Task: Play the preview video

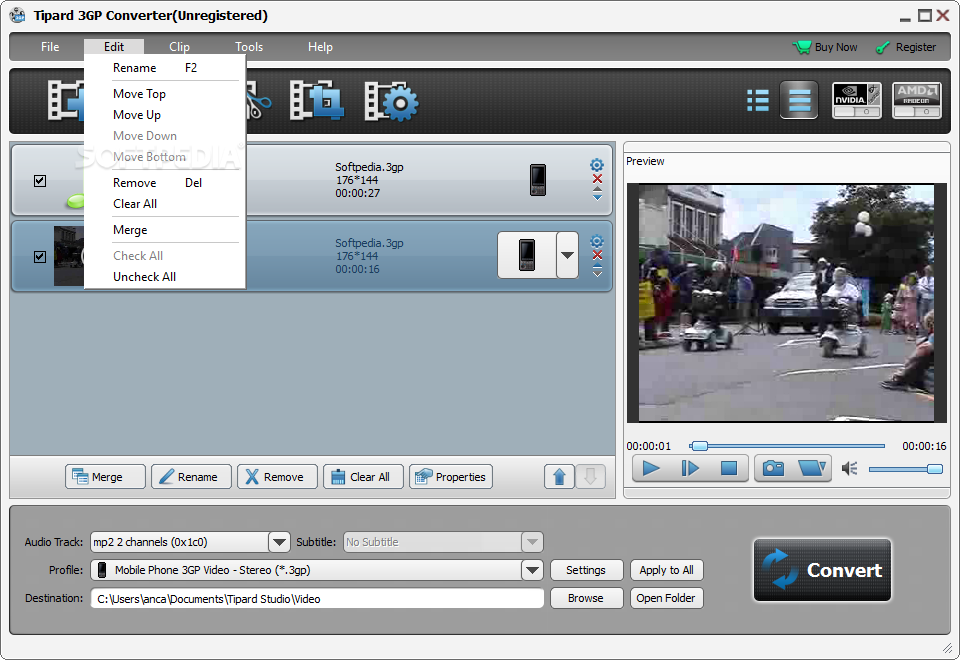Action: (x=651, y=468)
